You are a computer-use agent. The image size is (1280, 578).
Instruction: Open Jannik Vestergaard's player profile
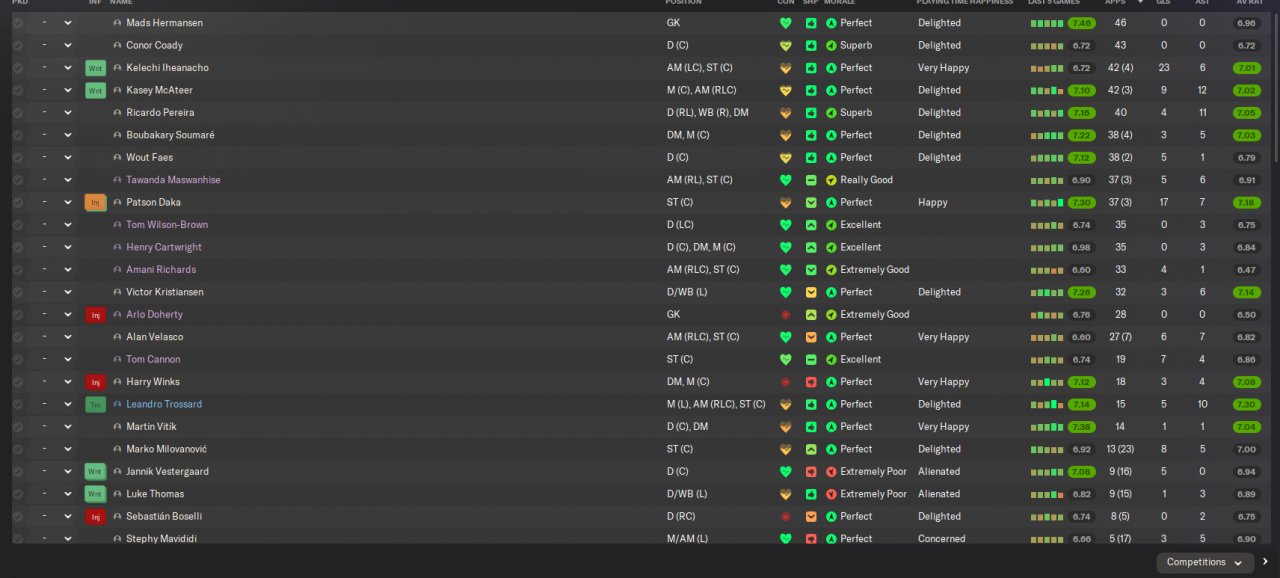pyautogui.click(x=167, y=471)
